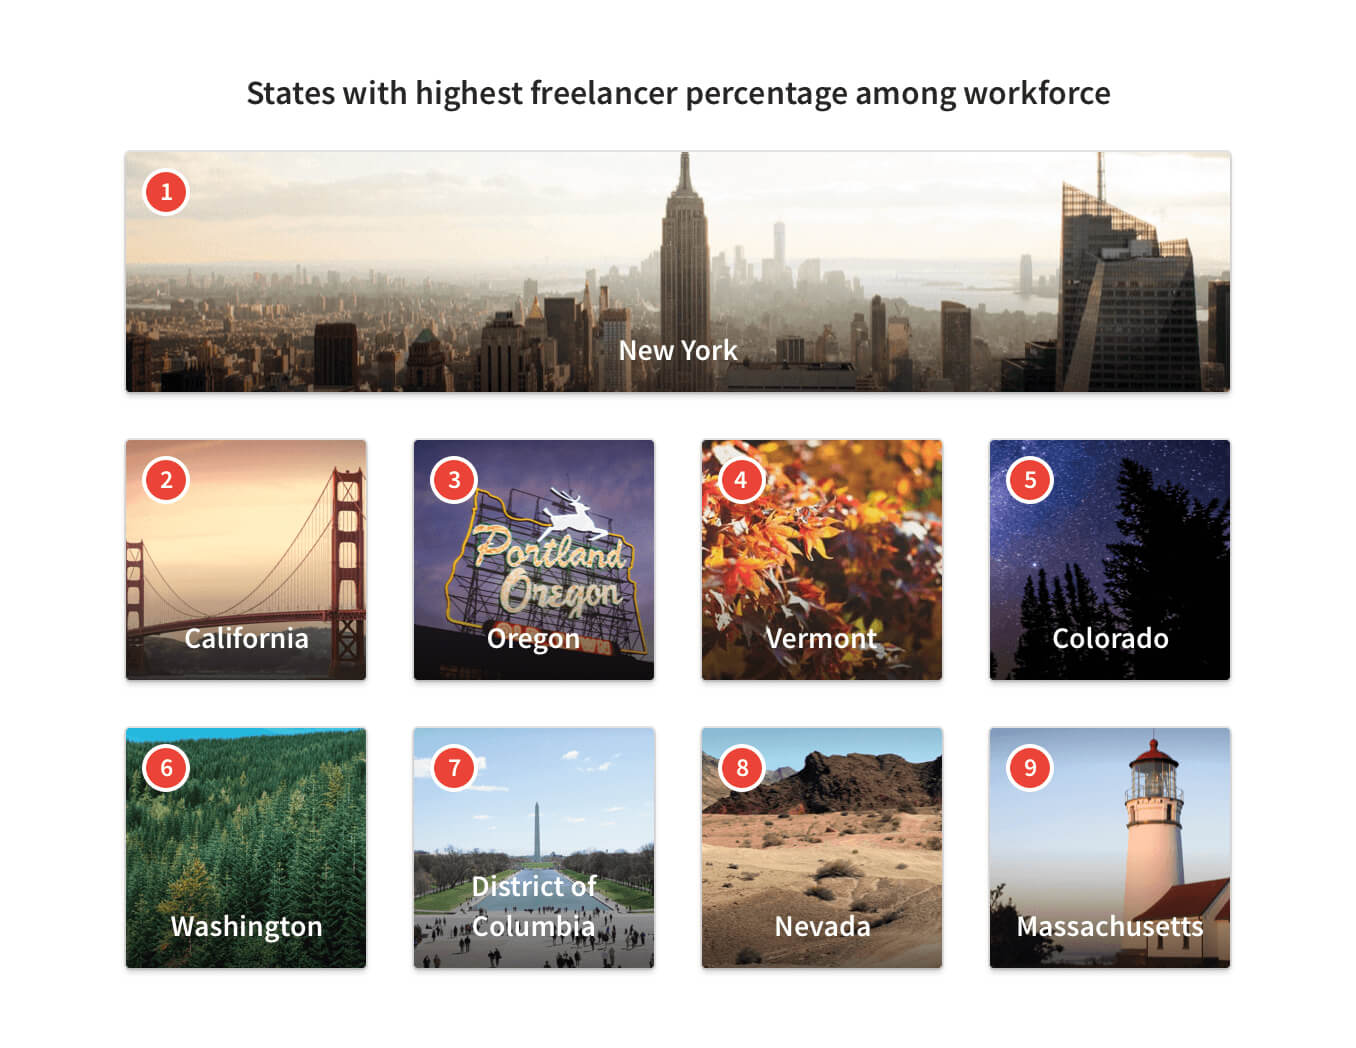Screen dimensions: 1356x1048
Task: Click the red rank 7 badge
Action: [x=454, y=768]
